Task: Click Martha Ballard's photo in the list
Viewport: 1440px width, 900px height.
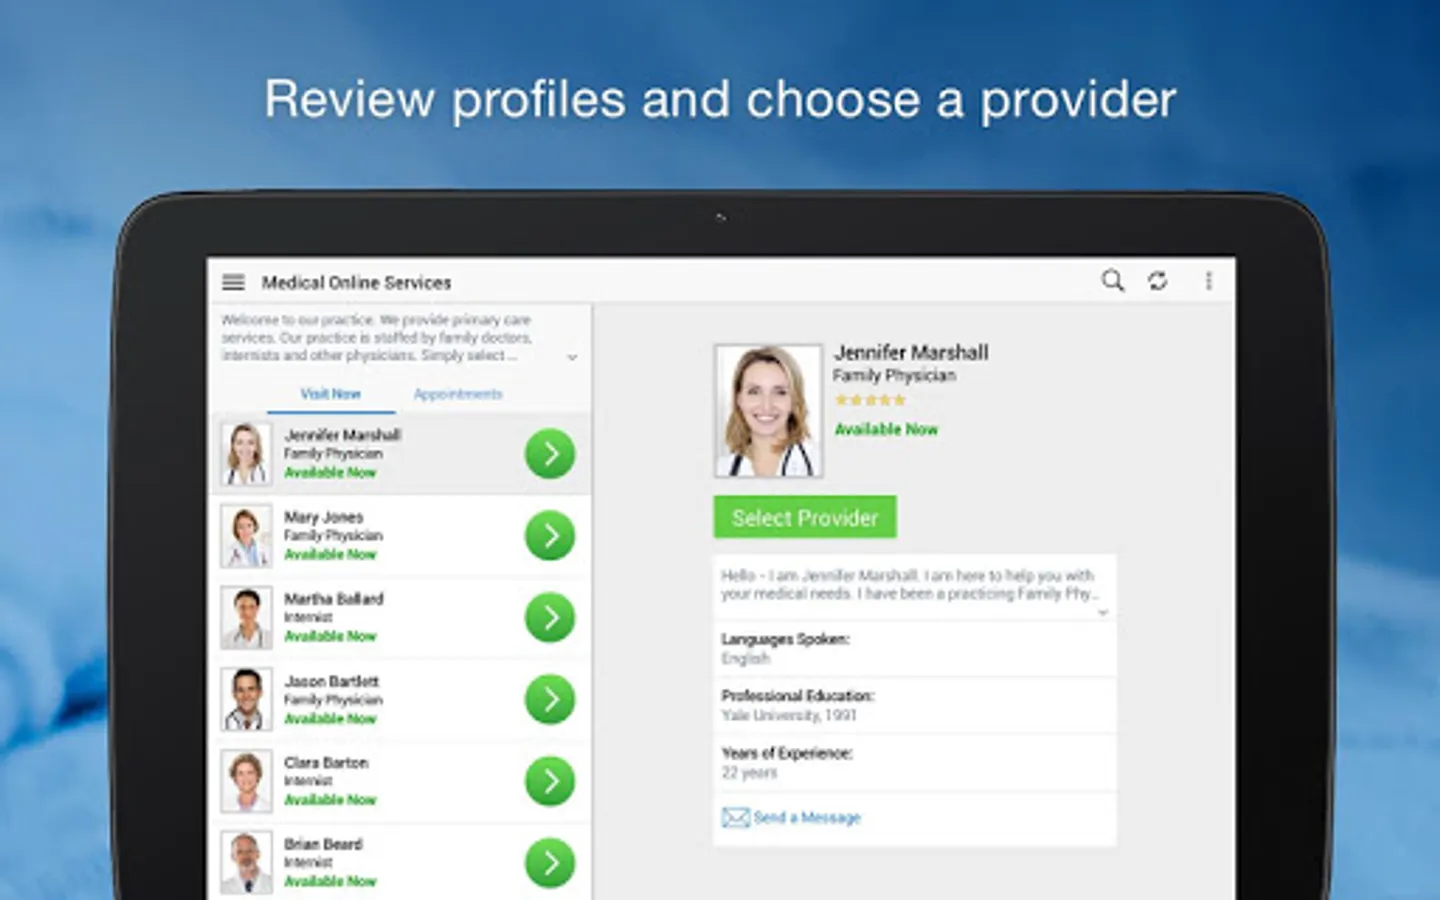Action: tap(246, 618)
